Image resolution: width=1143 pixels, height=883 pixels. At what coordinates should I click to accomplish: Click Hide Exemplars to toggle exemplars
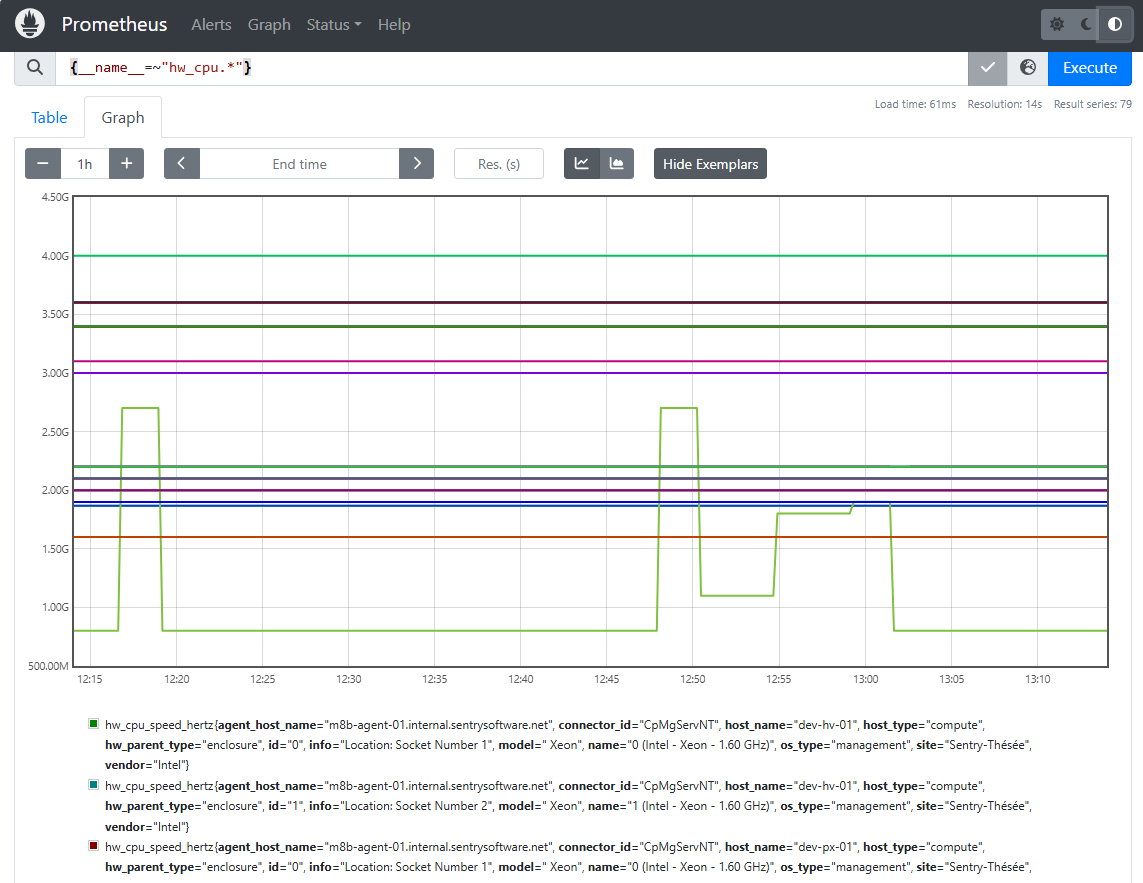(x=710, y=163)
